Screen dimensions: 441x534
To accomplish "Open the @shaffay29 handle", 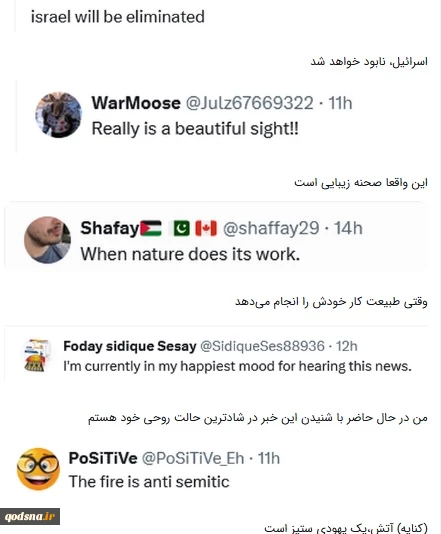I will coord(271,229).
